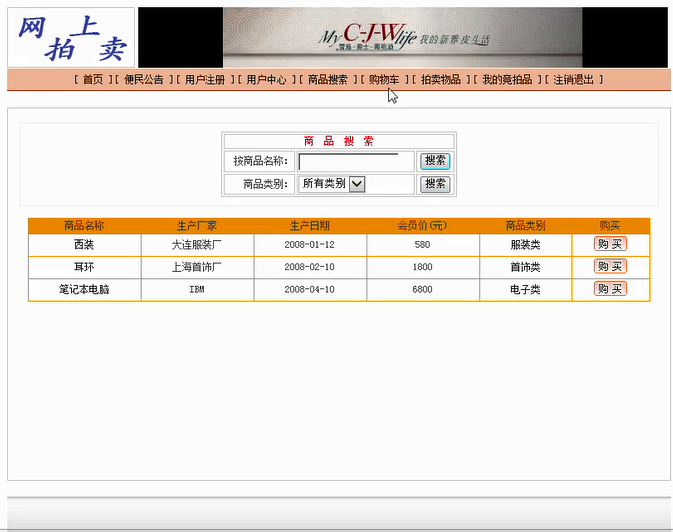Viewport: 673px width, 532px height.
Task: Click the 会员价(元) column header
Action: click(x=422, y=226)
